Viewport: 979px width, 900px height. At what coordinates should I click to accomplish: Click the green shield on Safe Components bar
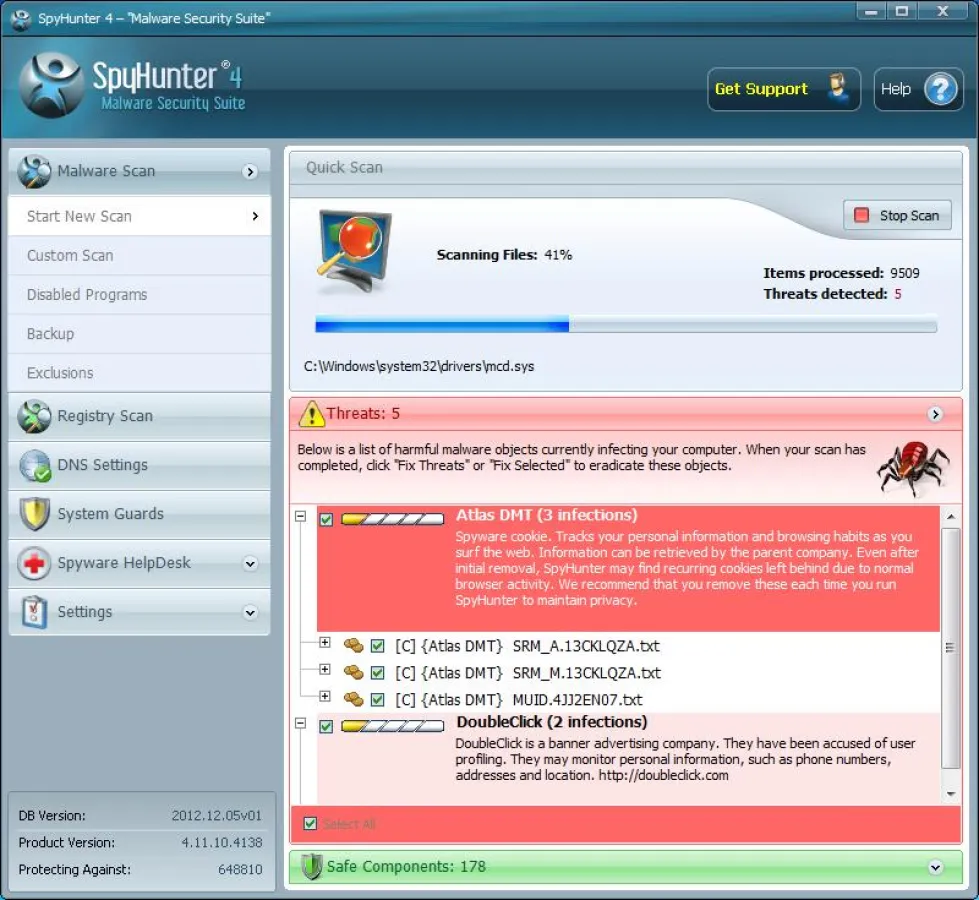click(x=311, y=866)
